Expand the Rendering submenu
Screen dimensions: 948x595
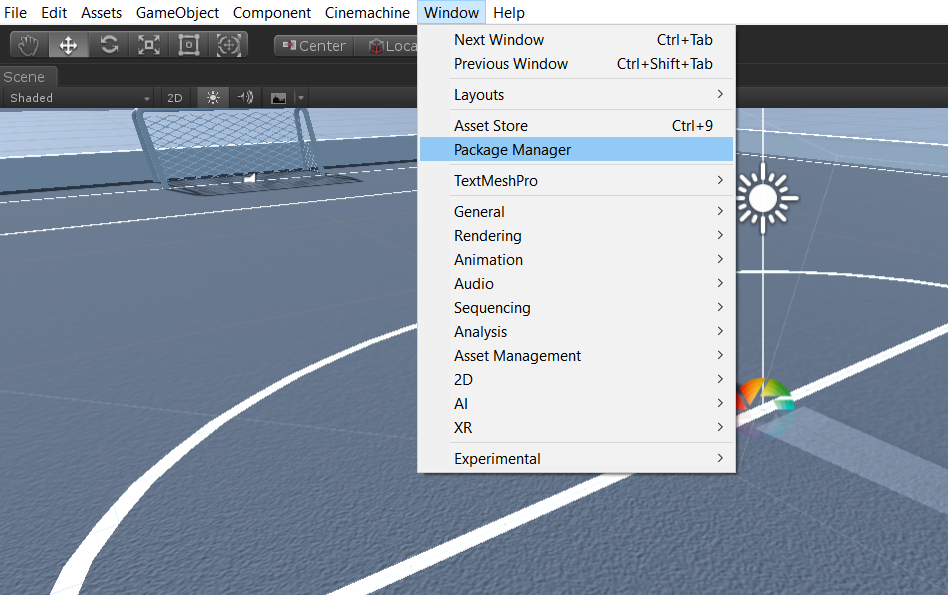click(576, 236)
